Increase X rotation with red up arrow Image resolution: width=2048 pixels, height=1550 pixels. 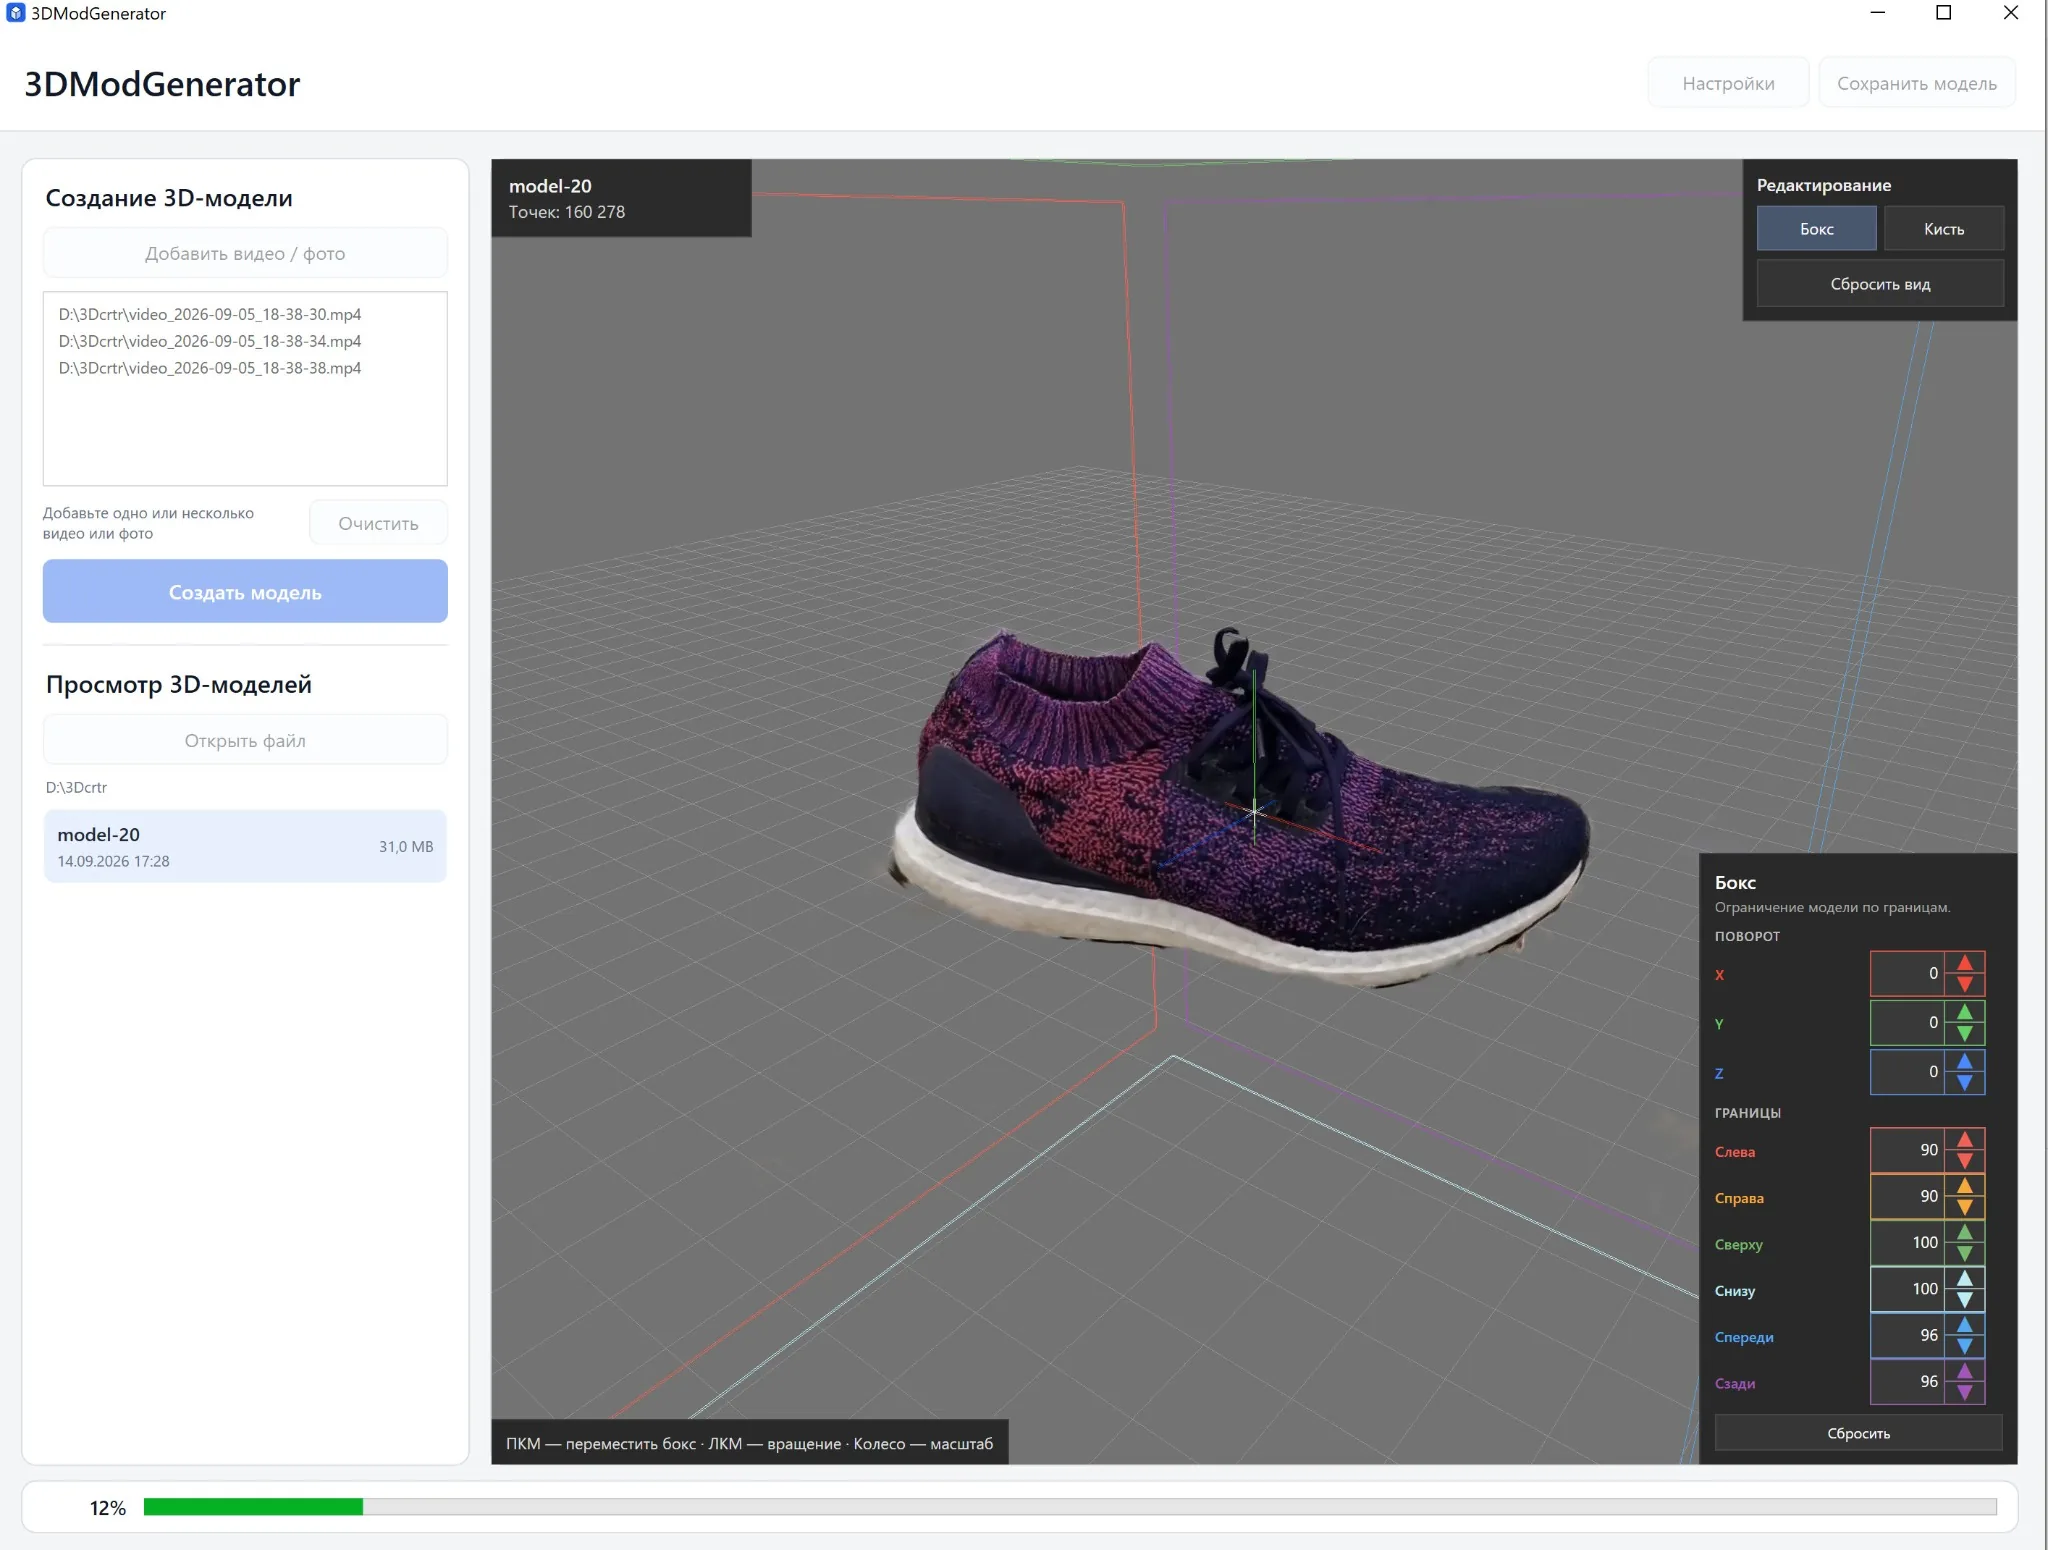click(x=1964, y=962)
